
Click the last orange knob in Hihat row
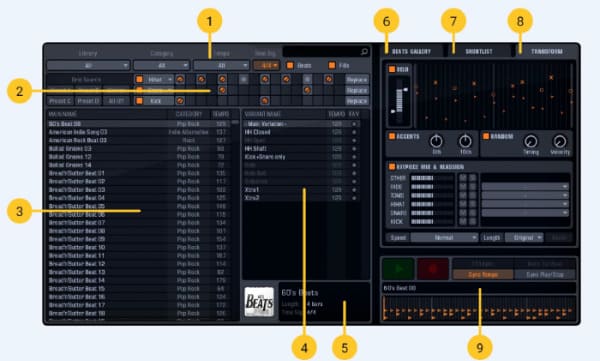tap(328, 79)
